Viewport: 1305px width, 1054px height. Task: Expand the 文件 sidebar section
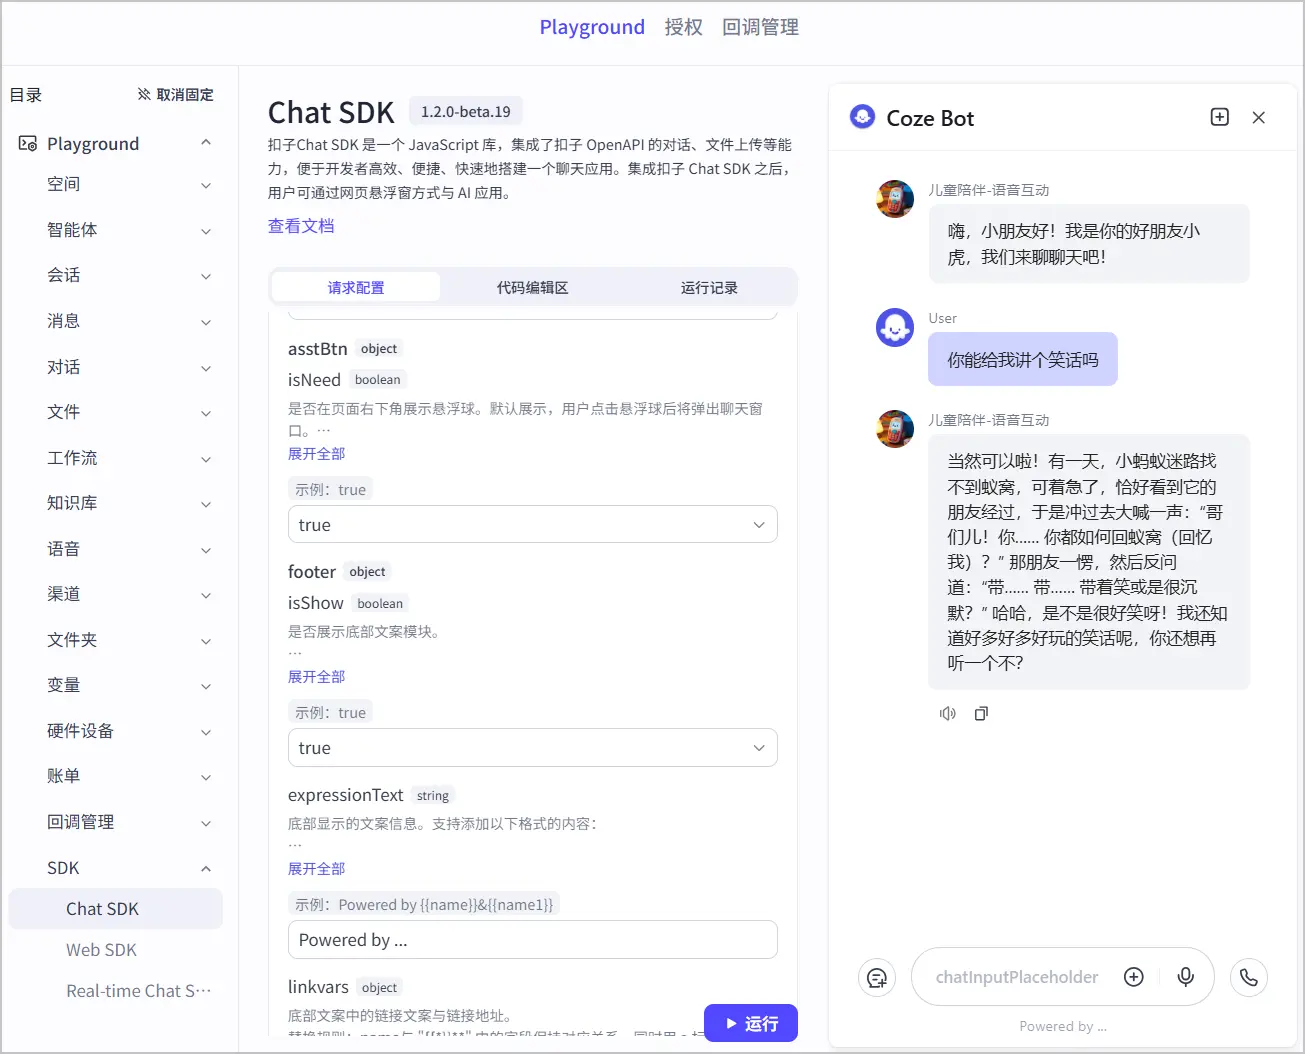click(206, 413)
